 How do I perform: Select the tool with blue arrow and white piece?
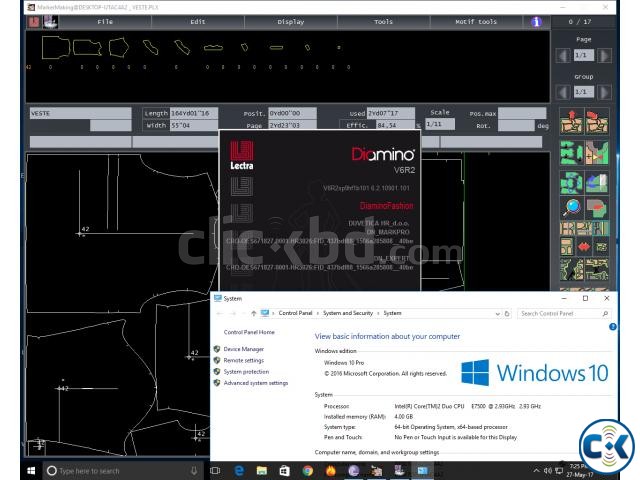pos(597,182)
